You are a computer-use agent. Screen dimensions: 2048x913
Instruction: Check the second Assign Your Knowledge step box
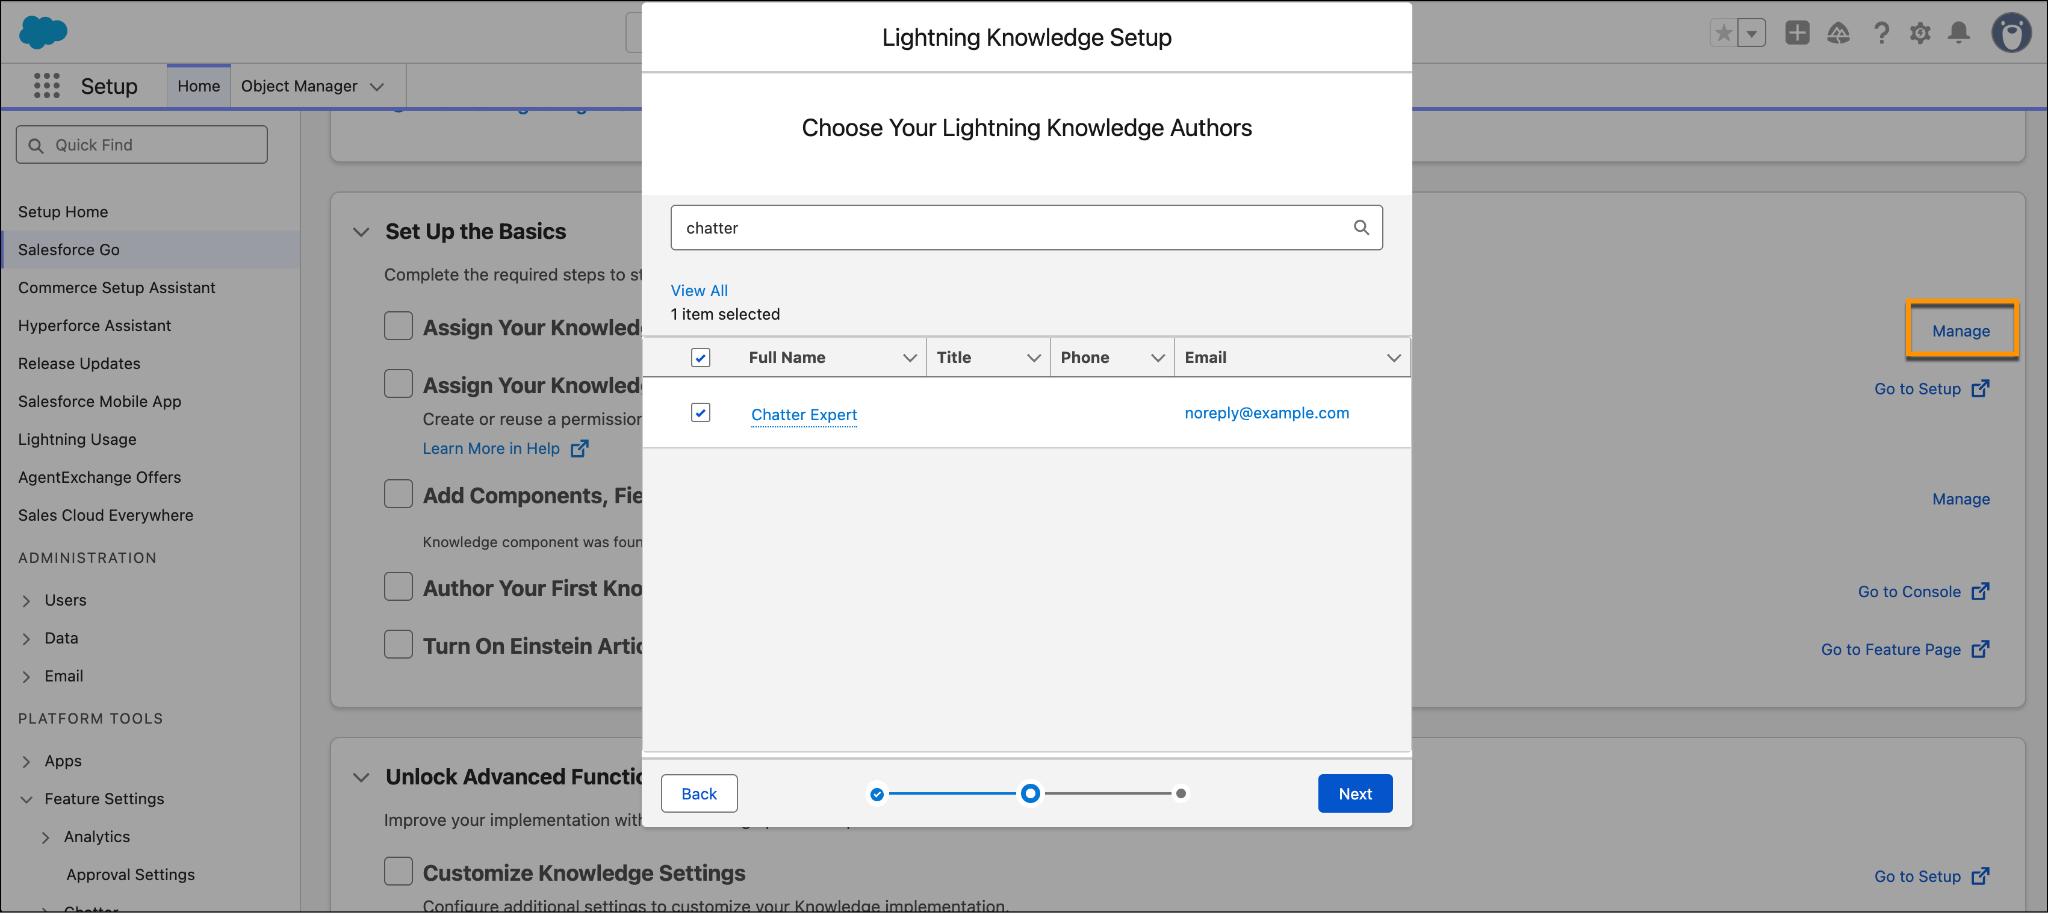click(399, 384)
